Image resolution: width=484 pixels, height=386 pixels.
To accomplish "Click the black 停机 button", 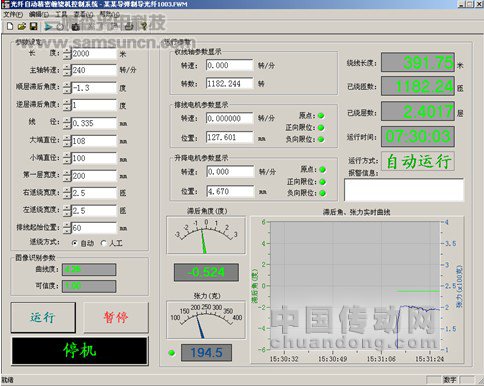I will (x=80, y=351).
